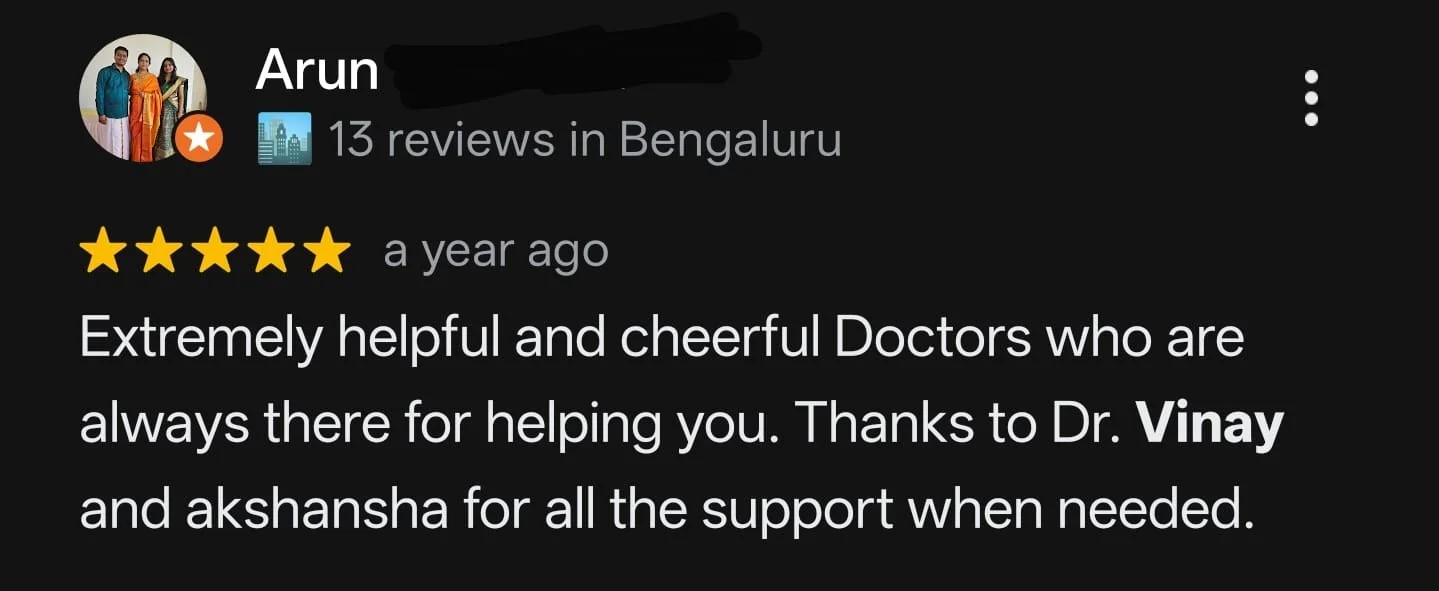Click the 'a year ago' timestamp
This screenshot has height=591, width=1439.
point(496,253)
